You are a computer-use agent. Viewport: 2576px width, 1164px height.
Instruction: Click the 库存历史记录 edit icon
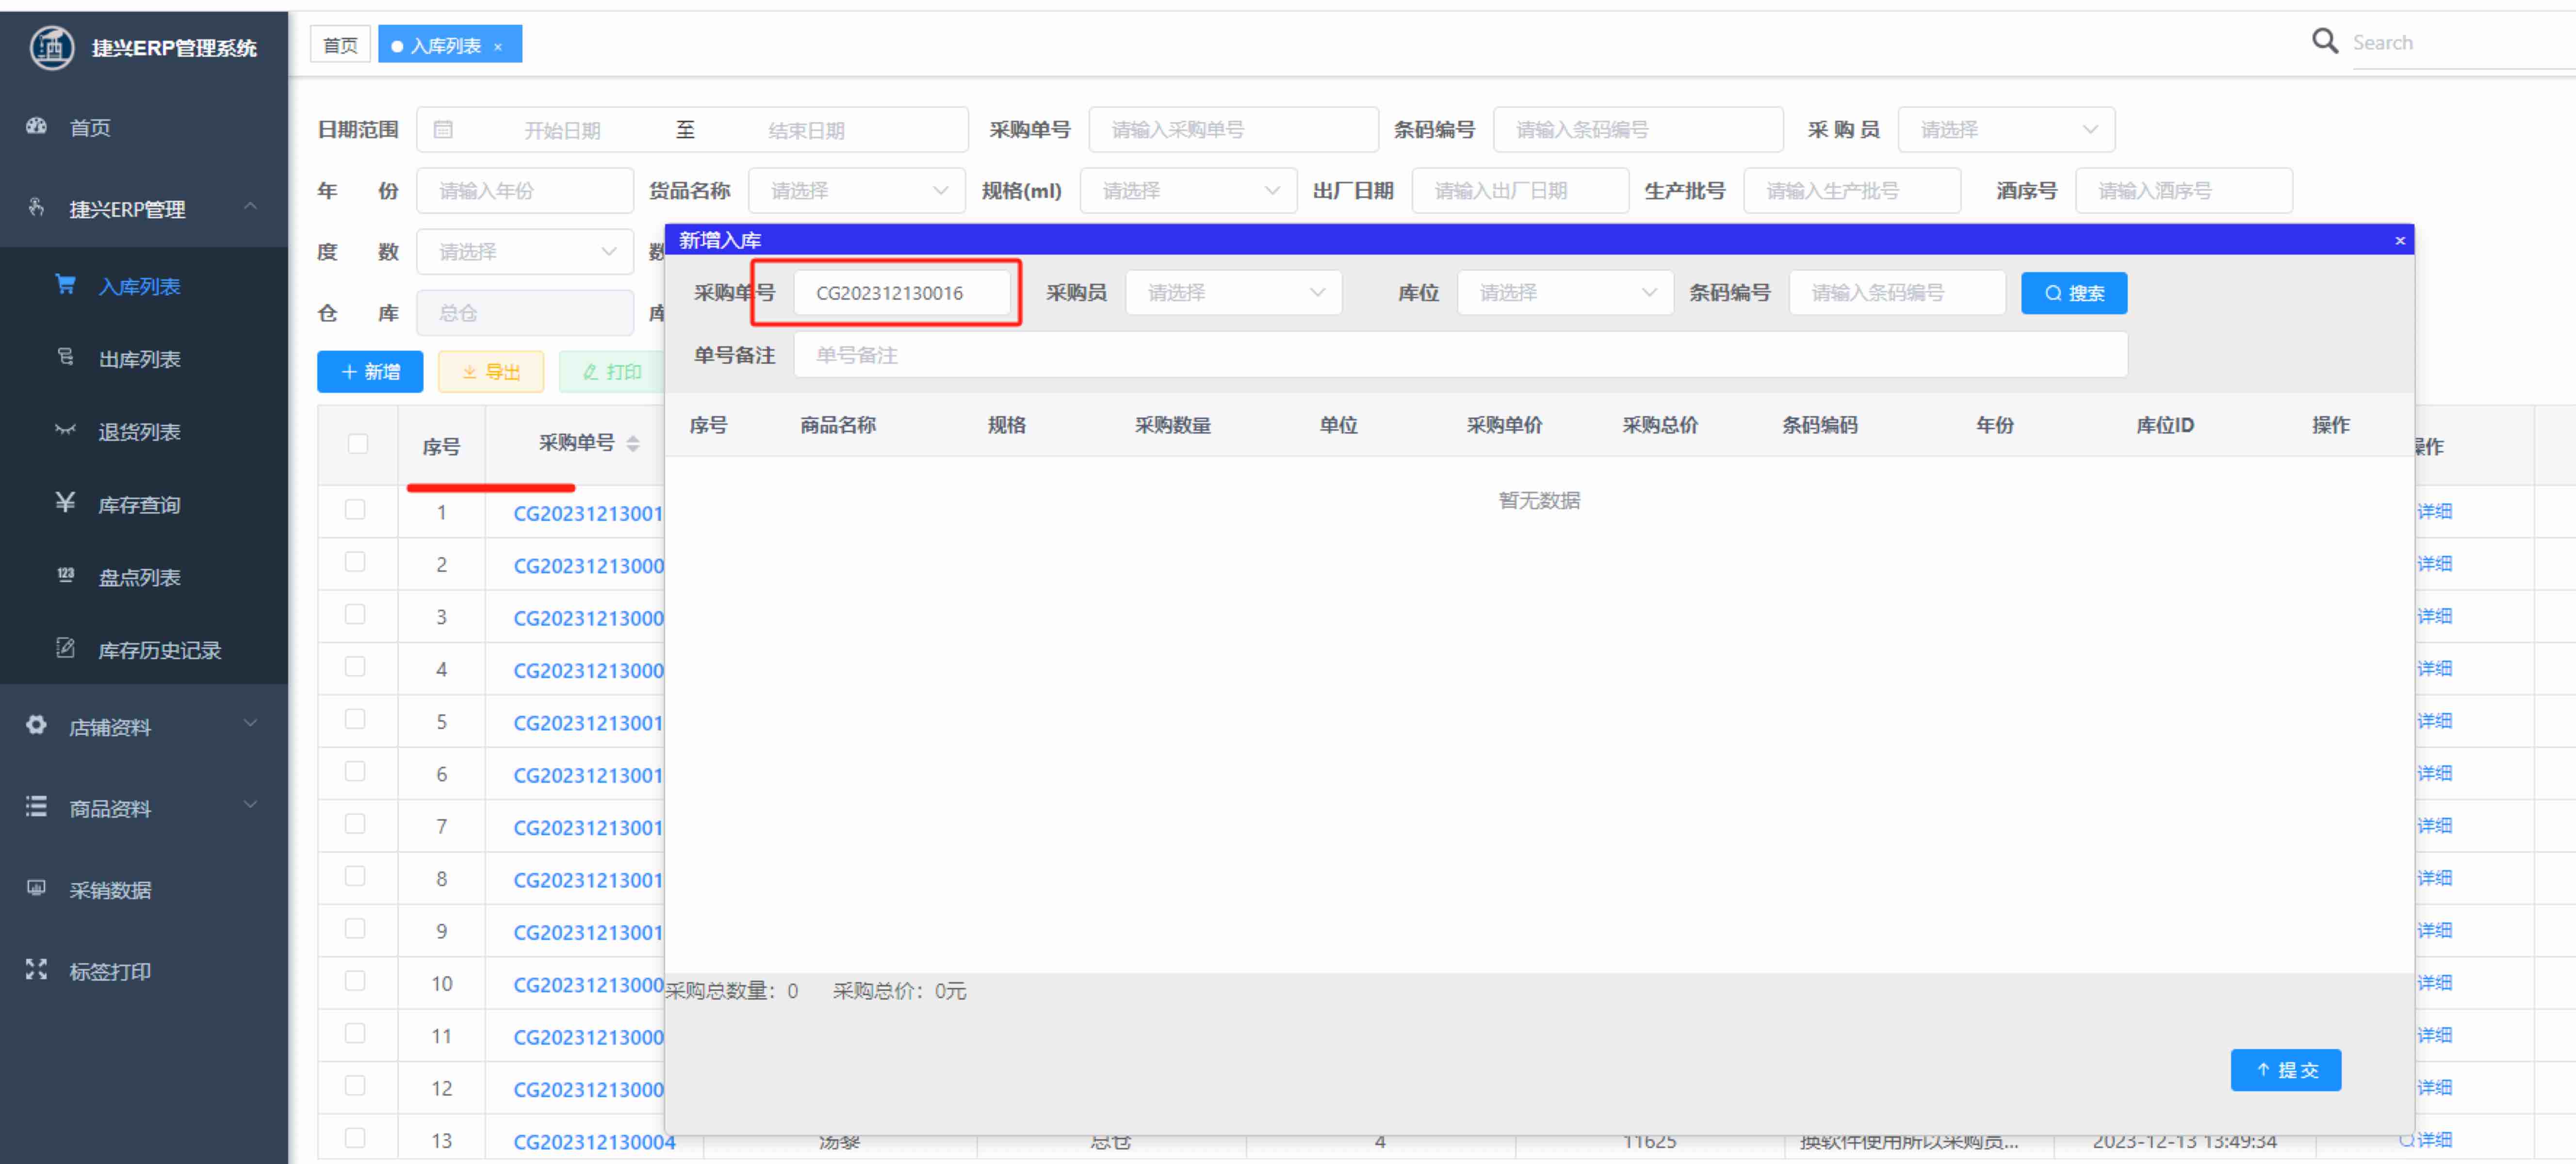65,648
